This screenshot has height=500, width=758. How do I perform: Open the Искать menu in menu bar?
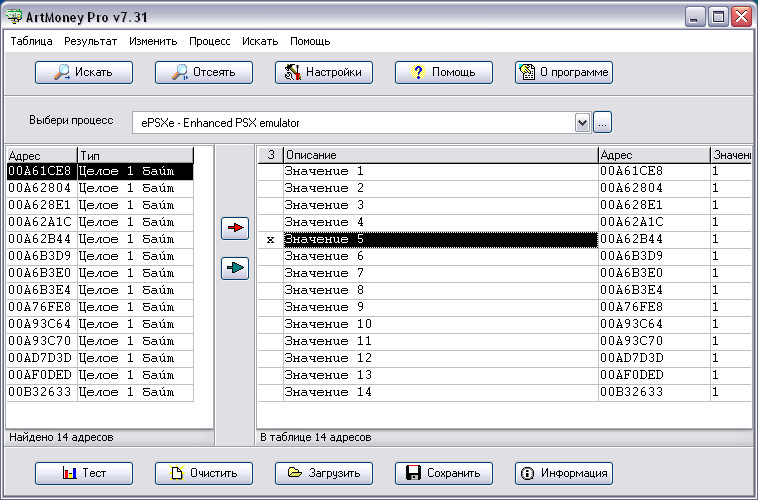click(260, 42)
